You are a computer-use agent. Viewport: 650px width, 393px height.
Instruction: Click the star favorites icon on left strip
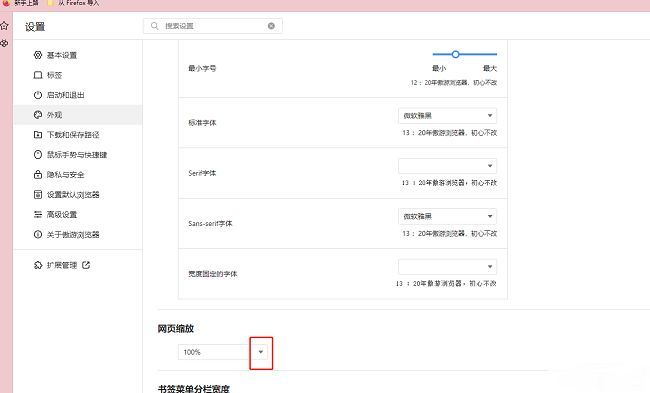4,26
